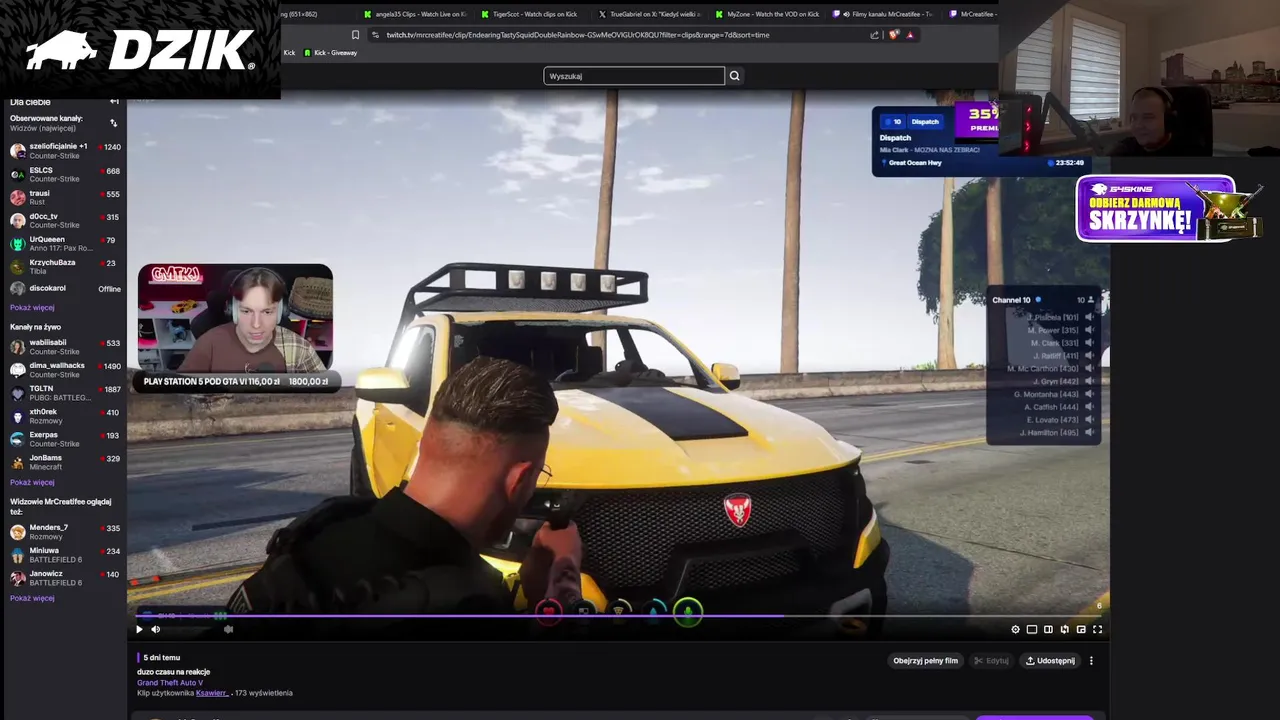Viewport: 1280px width, 720px height.
Task: Click the streamer webcam overlay
Action: (235, 318)
